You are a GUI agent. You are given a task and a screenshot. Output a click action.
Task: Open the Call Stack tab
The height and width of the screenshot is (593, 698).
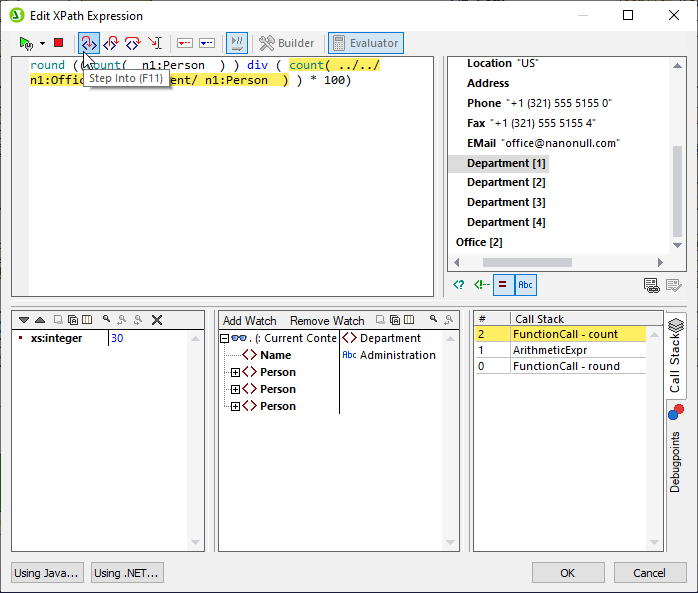(676, 357)
